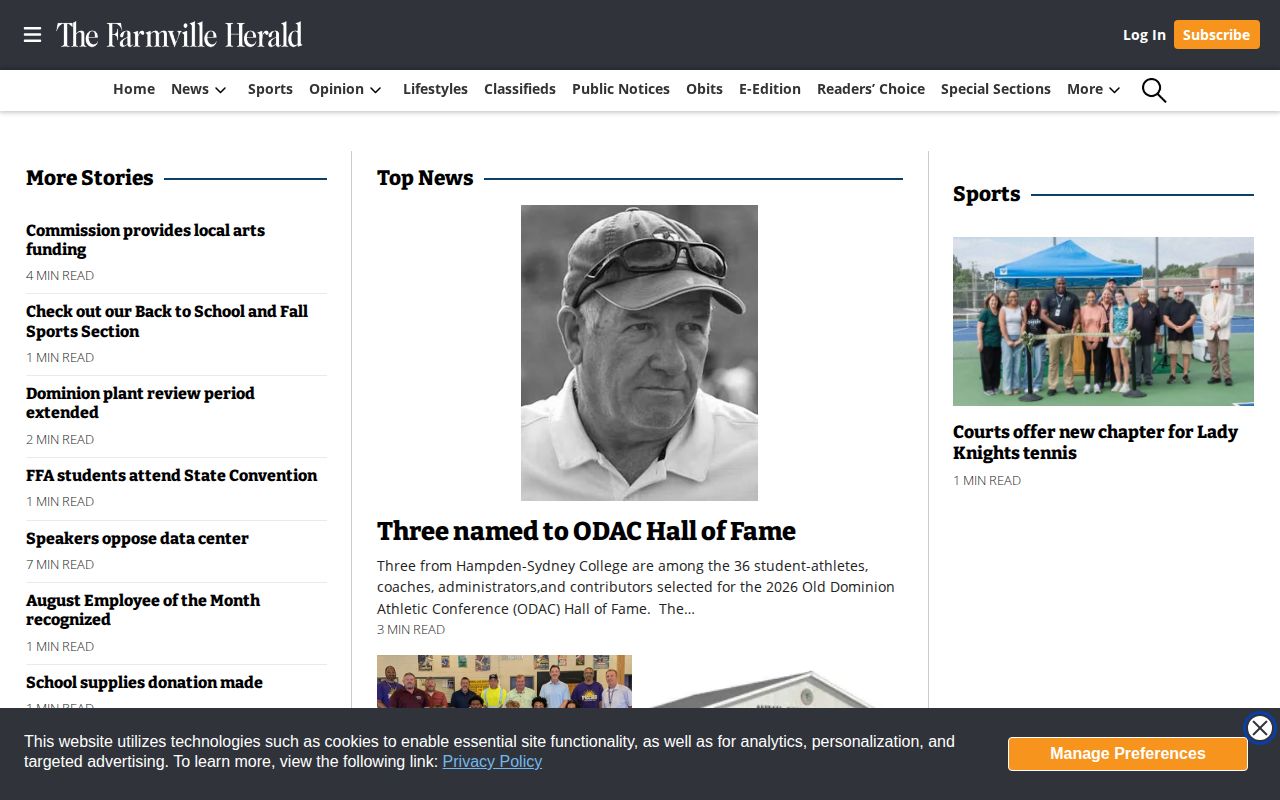Screen dimensions: 1280x800
Task: Click the group photo thumbnail below top story
Action: click(x=504, y=682)
